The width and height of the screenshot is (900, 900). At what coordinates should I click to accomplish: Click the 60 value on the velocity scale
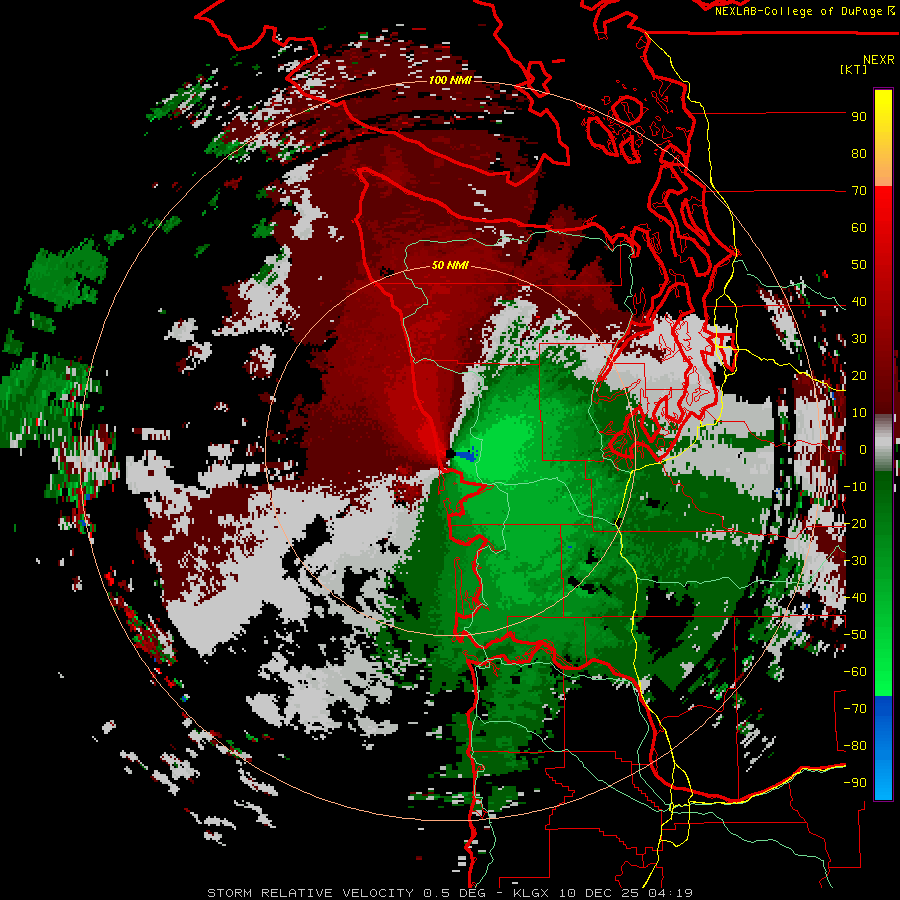click(859, 228)
